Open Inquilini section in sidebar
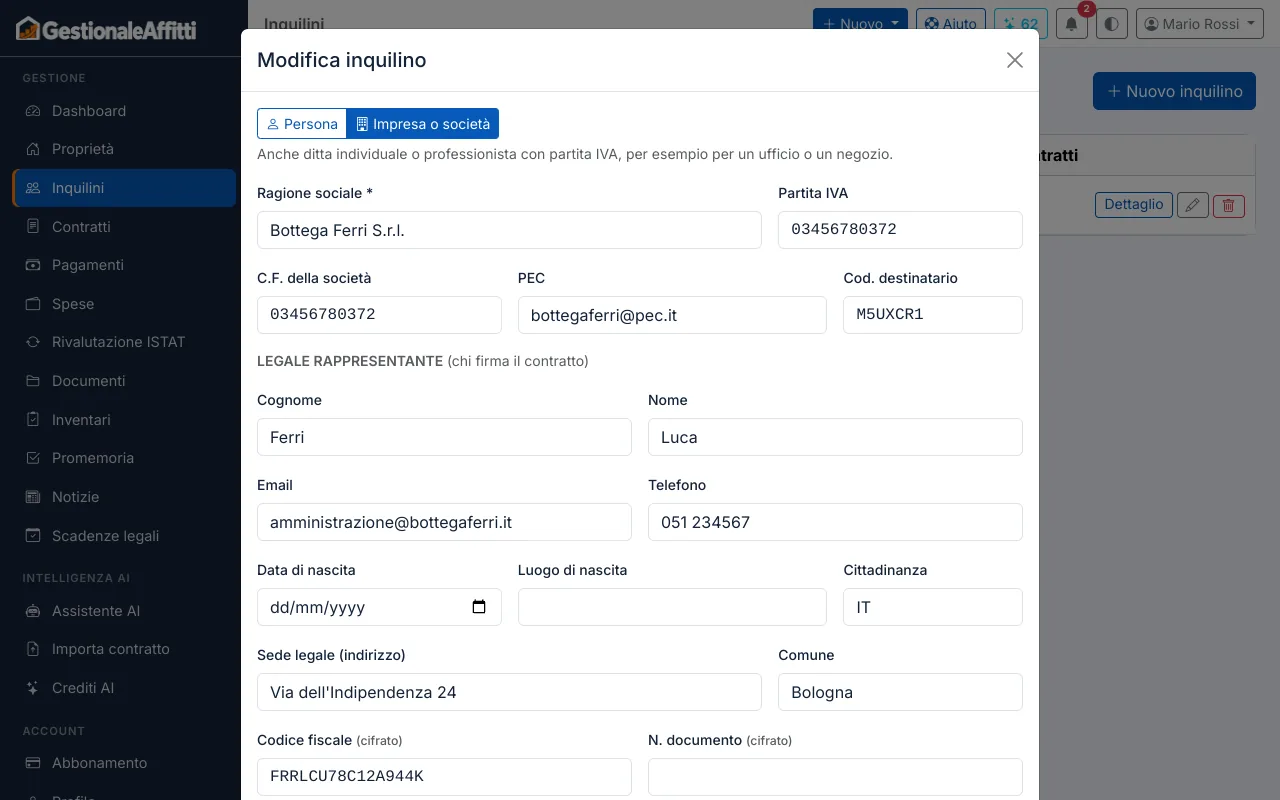 (124, 188)
